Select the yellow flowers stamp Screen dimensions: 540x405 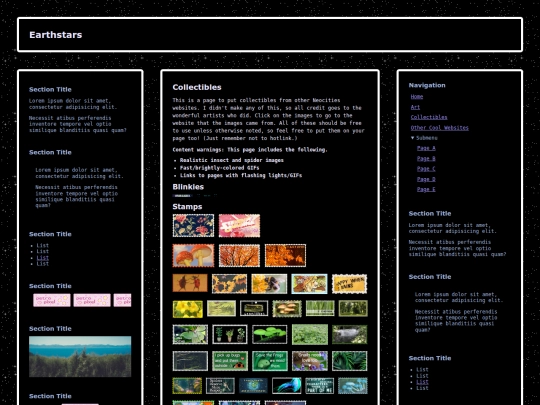pyautogui.click(x=188, y=309)
